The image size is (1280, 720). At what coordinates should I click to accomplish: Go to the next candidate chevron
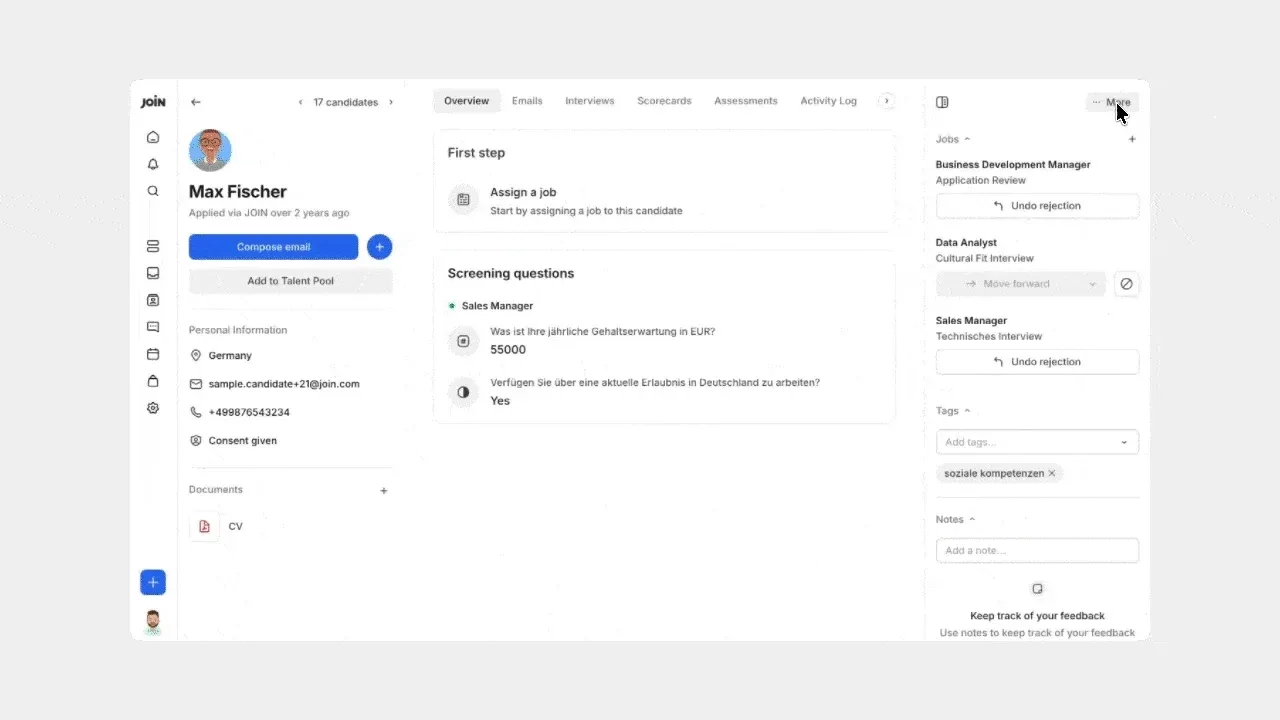[x=391, y=102]
